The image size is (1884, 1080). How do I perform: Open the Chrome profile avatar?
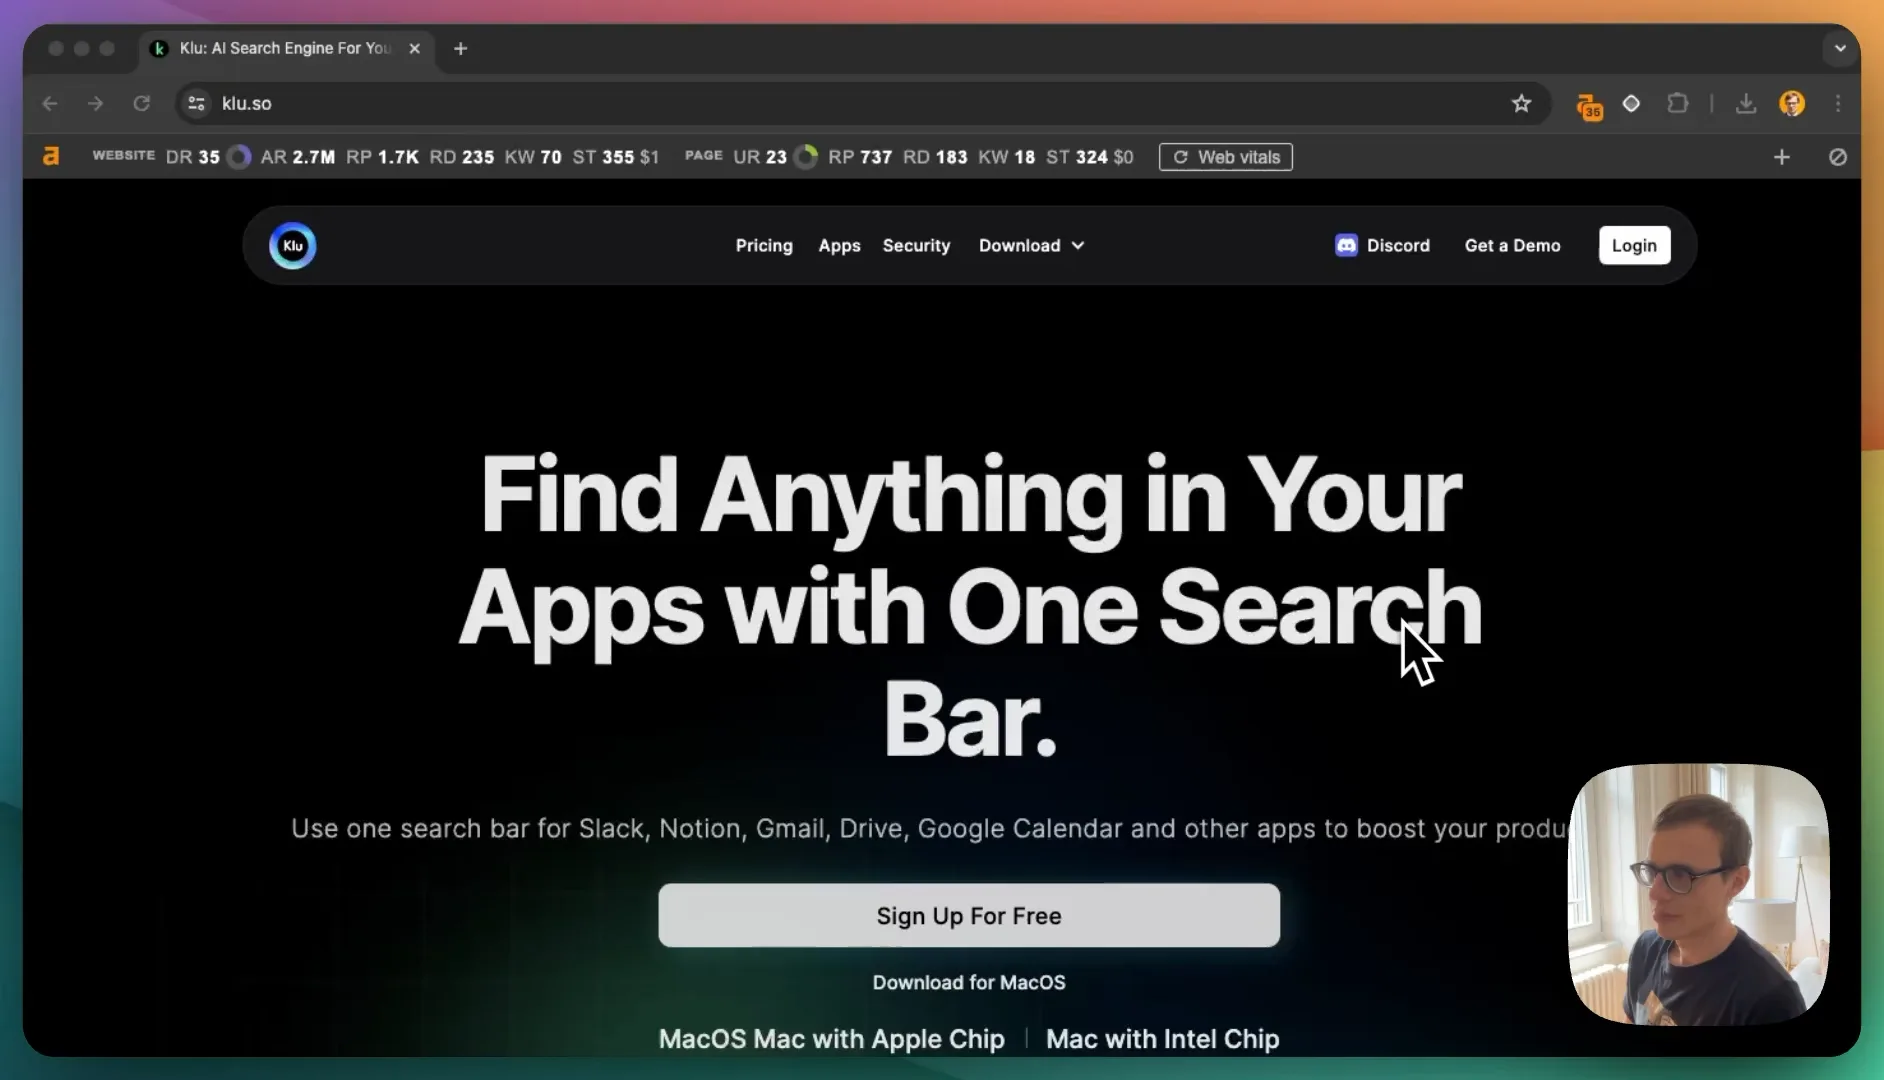point(1792,103)
